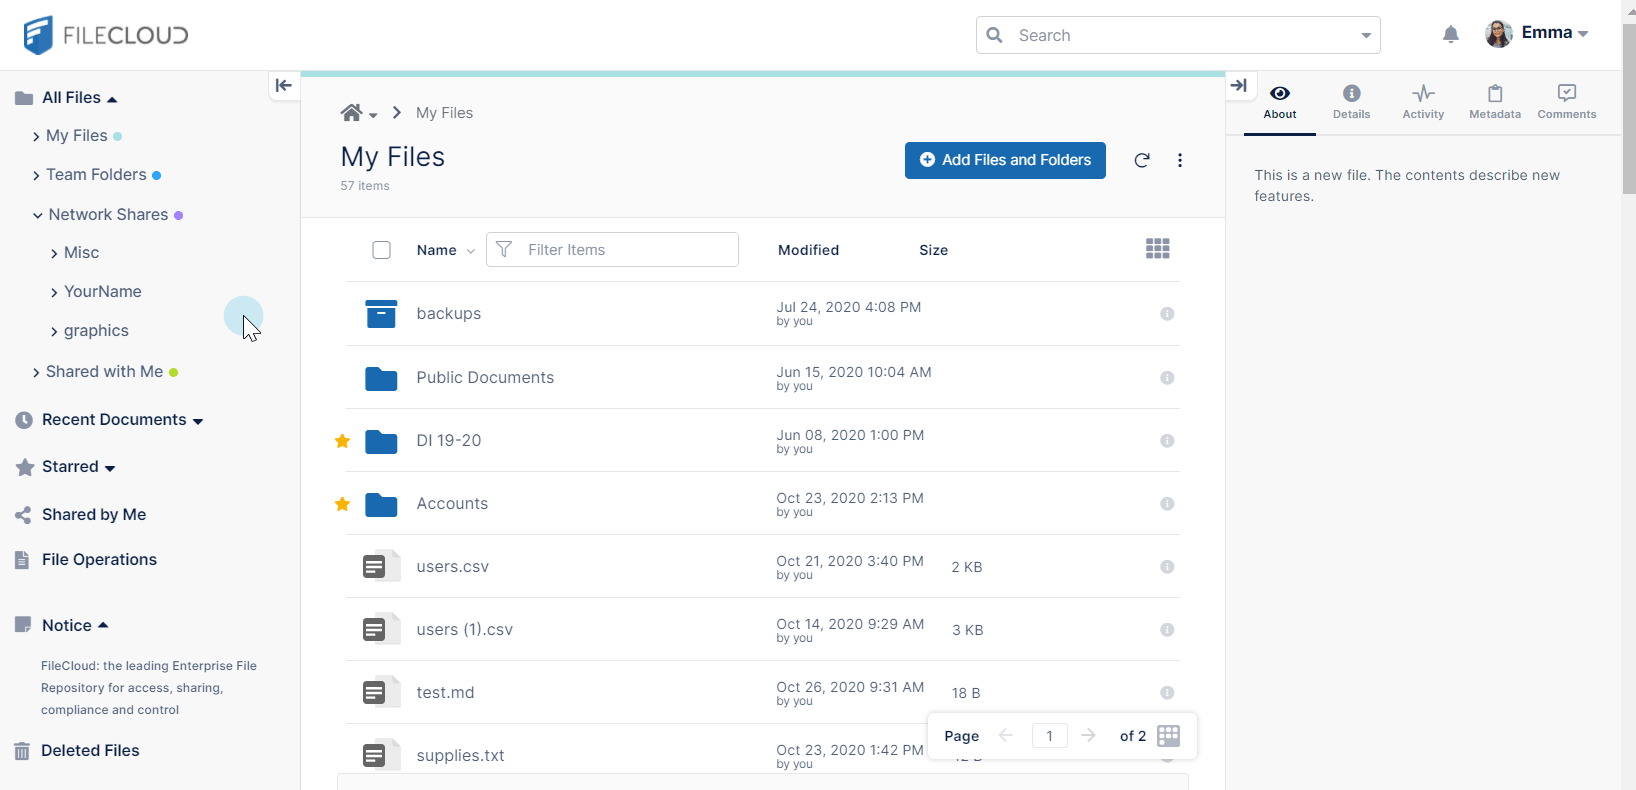Collapse the left sidebar panel
1636x790 pixels.
[x=284, y=86]
